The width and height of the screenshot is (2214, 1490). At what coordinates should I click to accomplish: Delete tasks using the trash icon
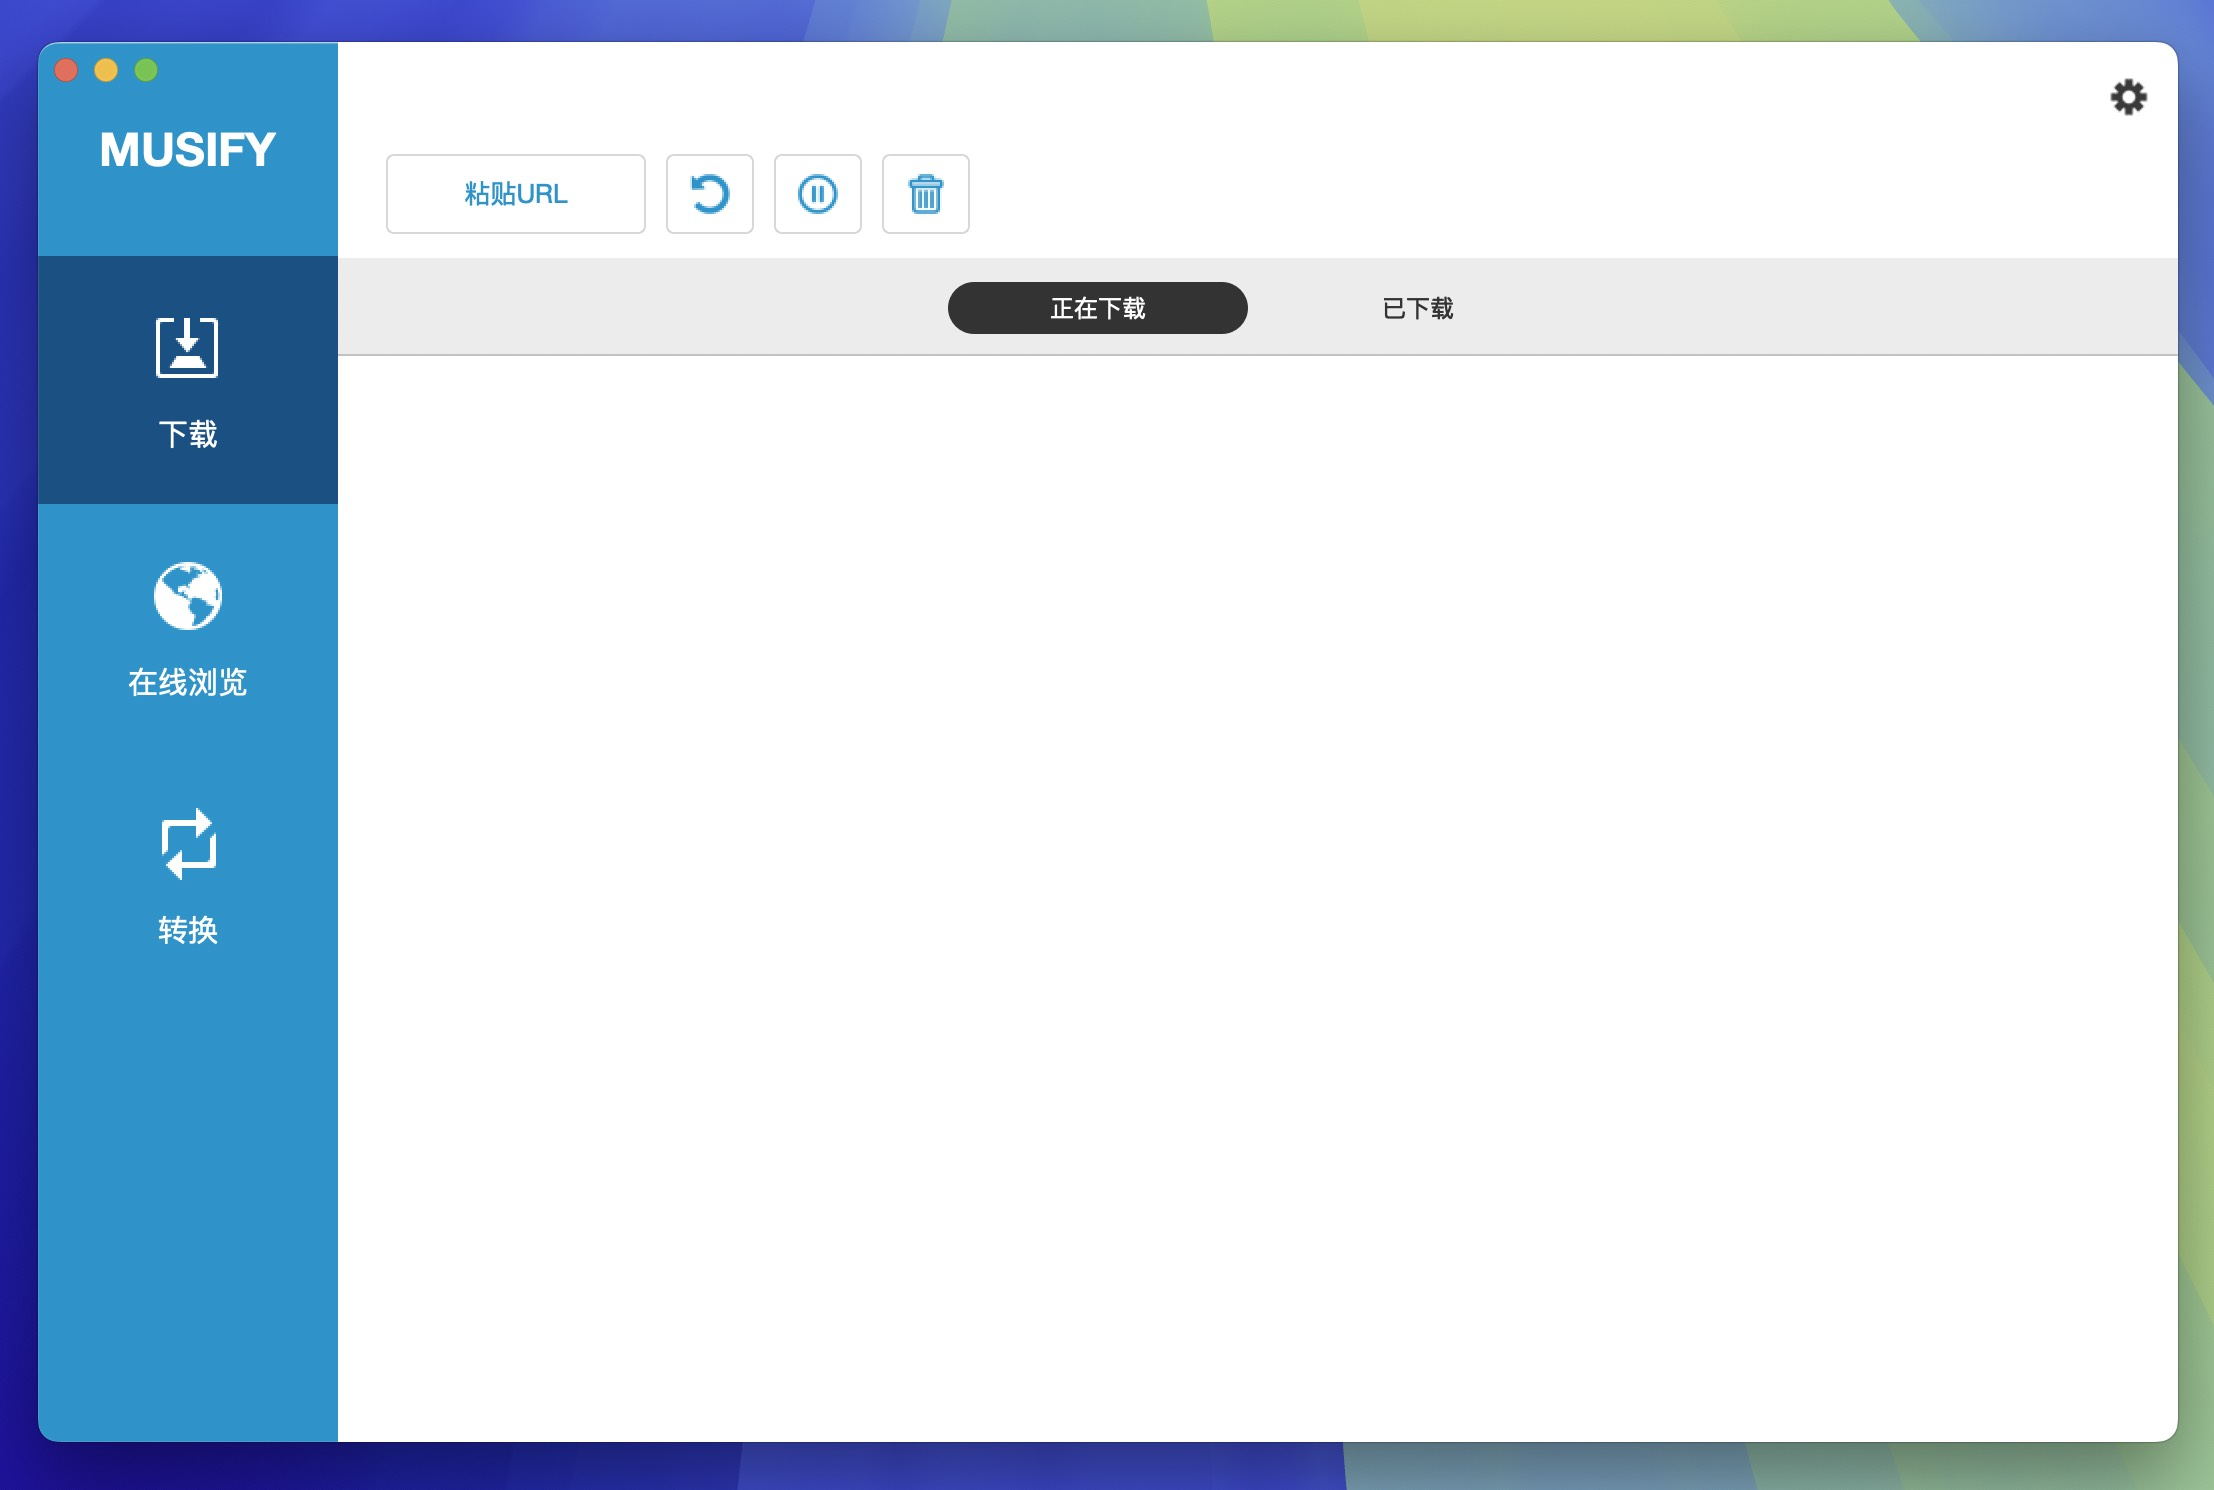pyautogui.click(x=925, y=194)
